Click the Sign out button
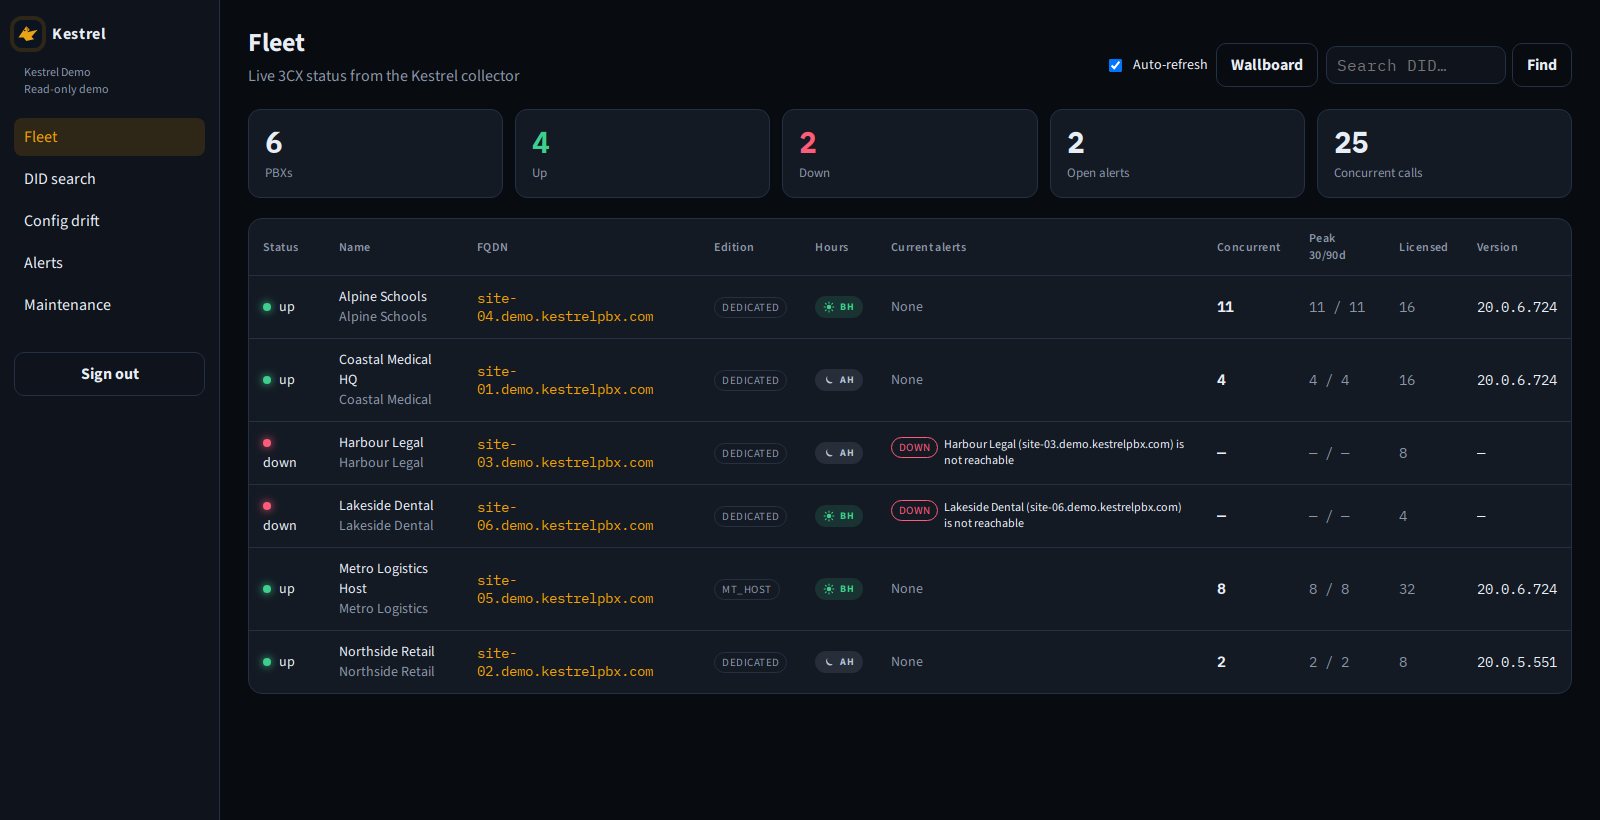Screen dimensions: 1600x820 [109, 374]
